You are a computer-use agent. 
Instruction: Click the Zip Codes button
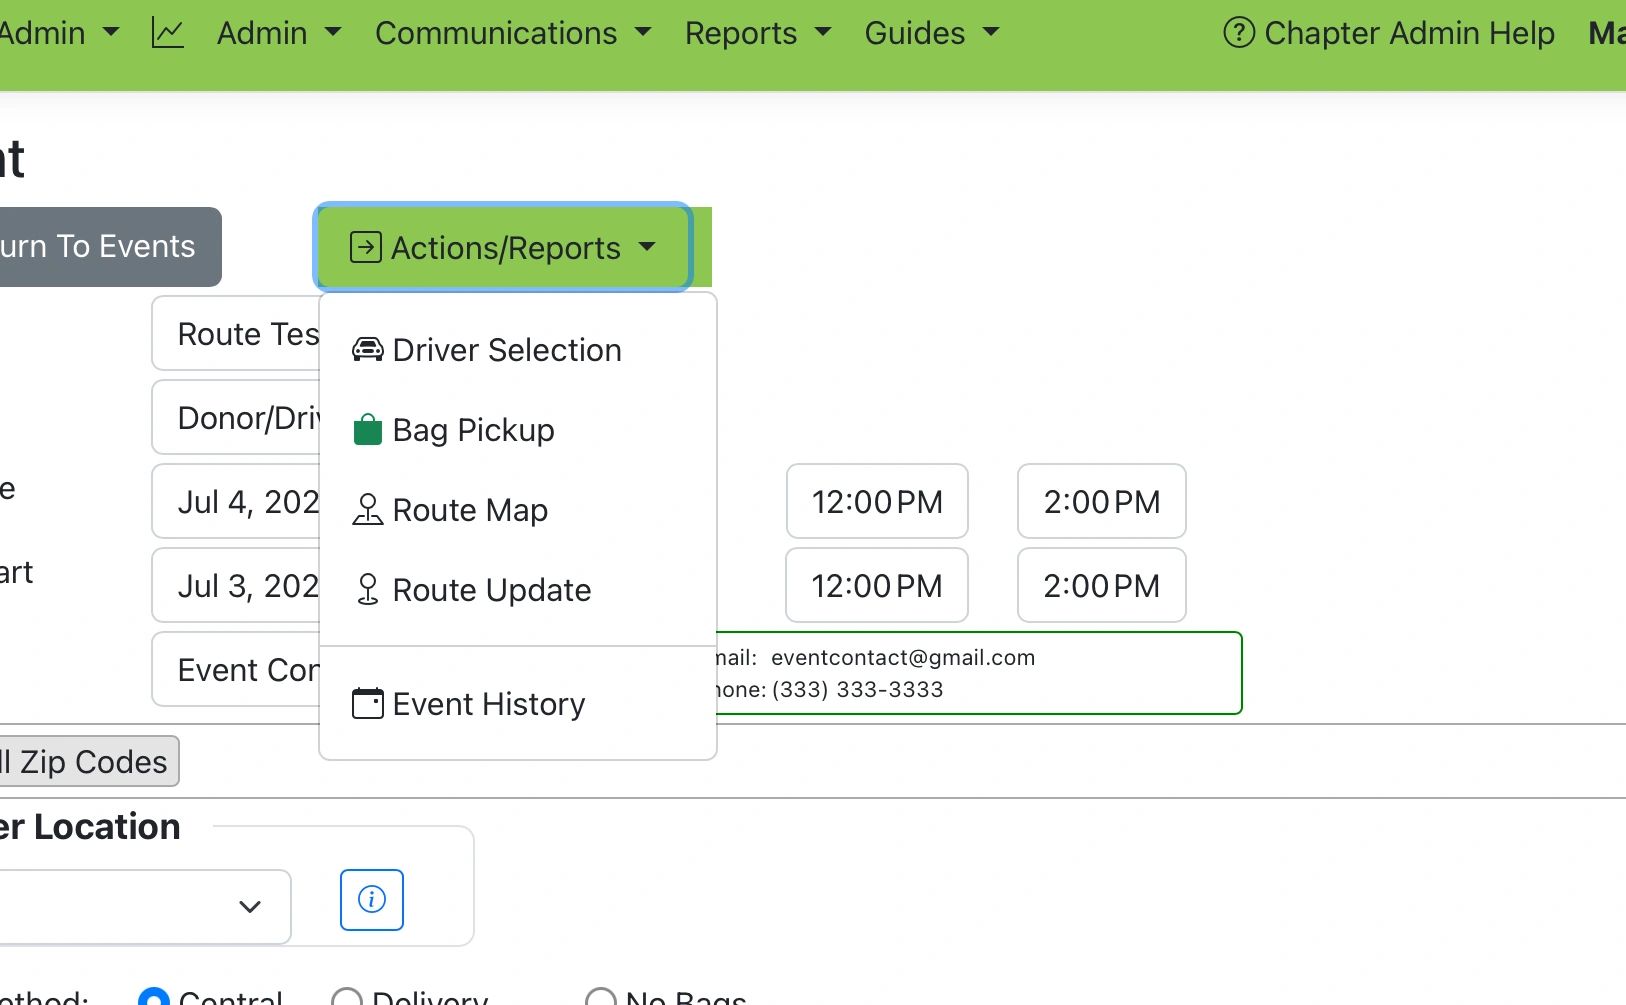tap(88, 762)
